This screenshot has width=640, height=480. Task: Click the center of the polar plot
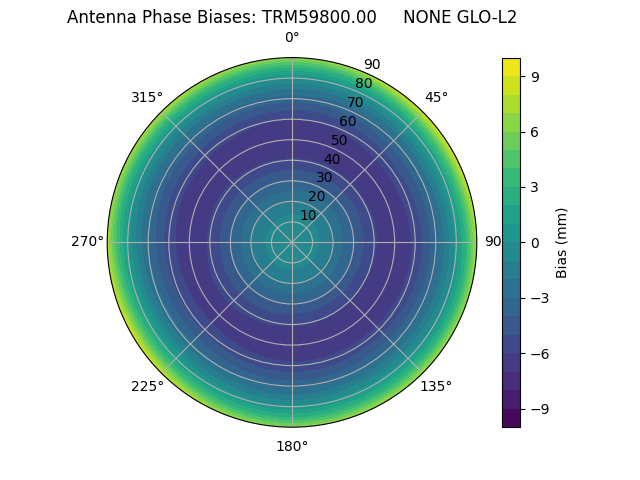coord(292,242)
